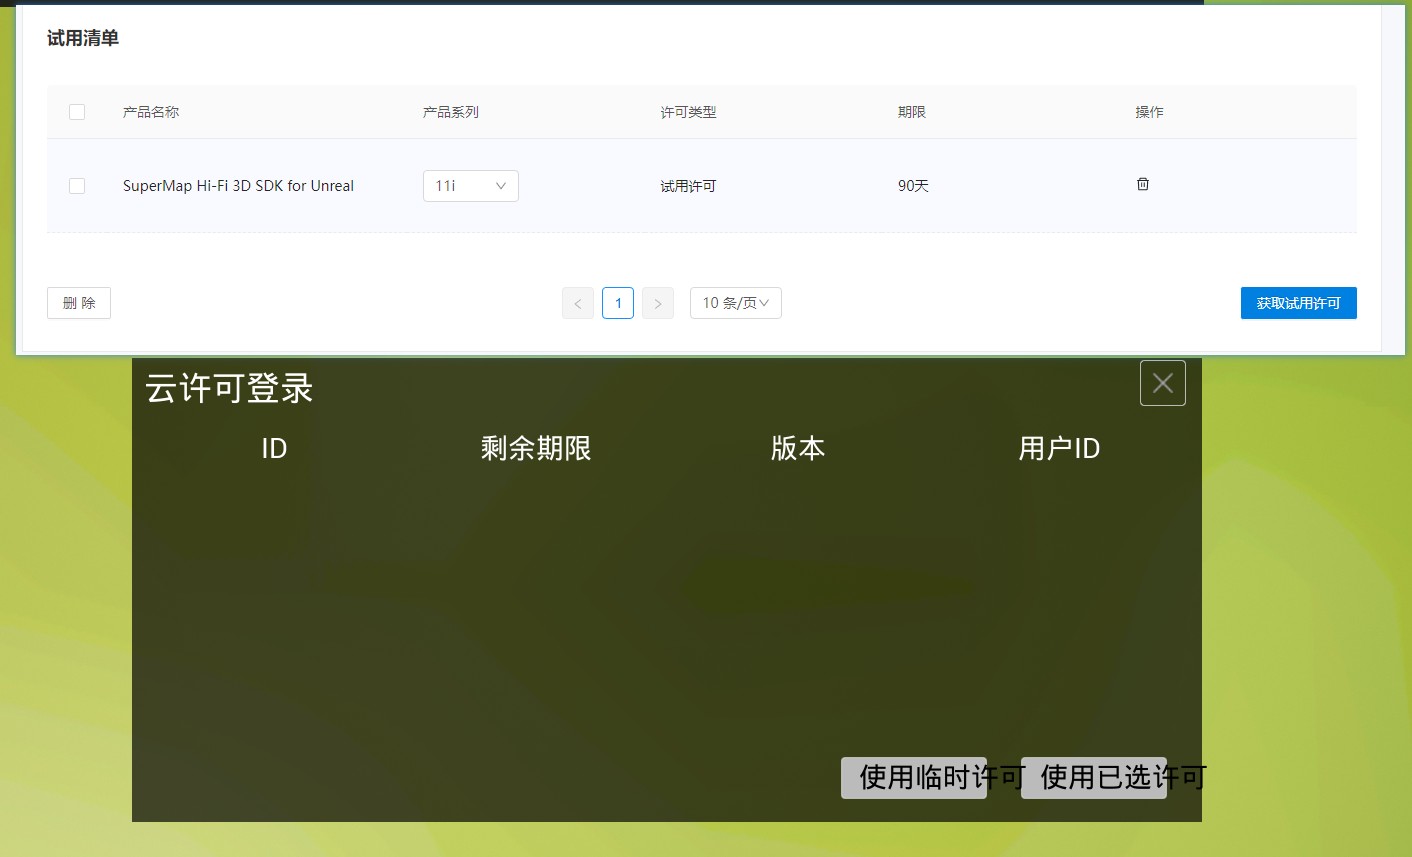Close the 云许可登录 dialog
Screen dimensions: 1412x857
1163,383
